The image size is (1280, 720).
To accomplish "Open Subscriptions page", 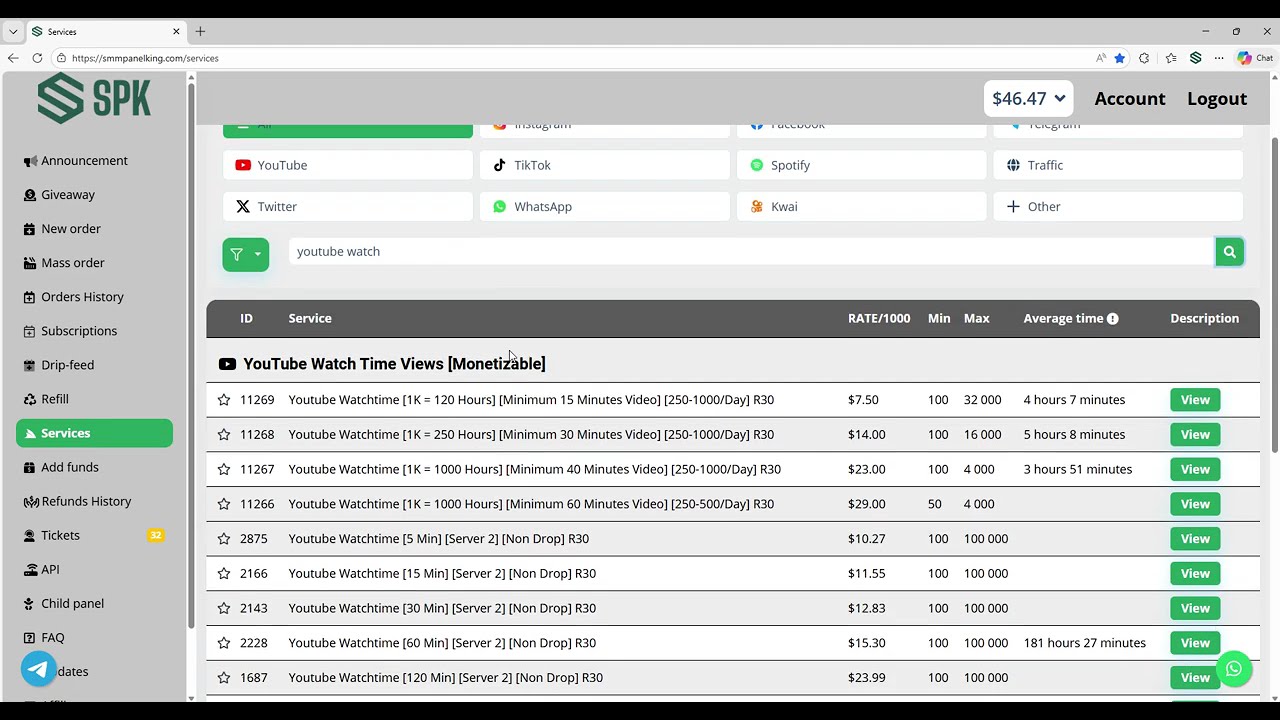I will pos(94,331).
